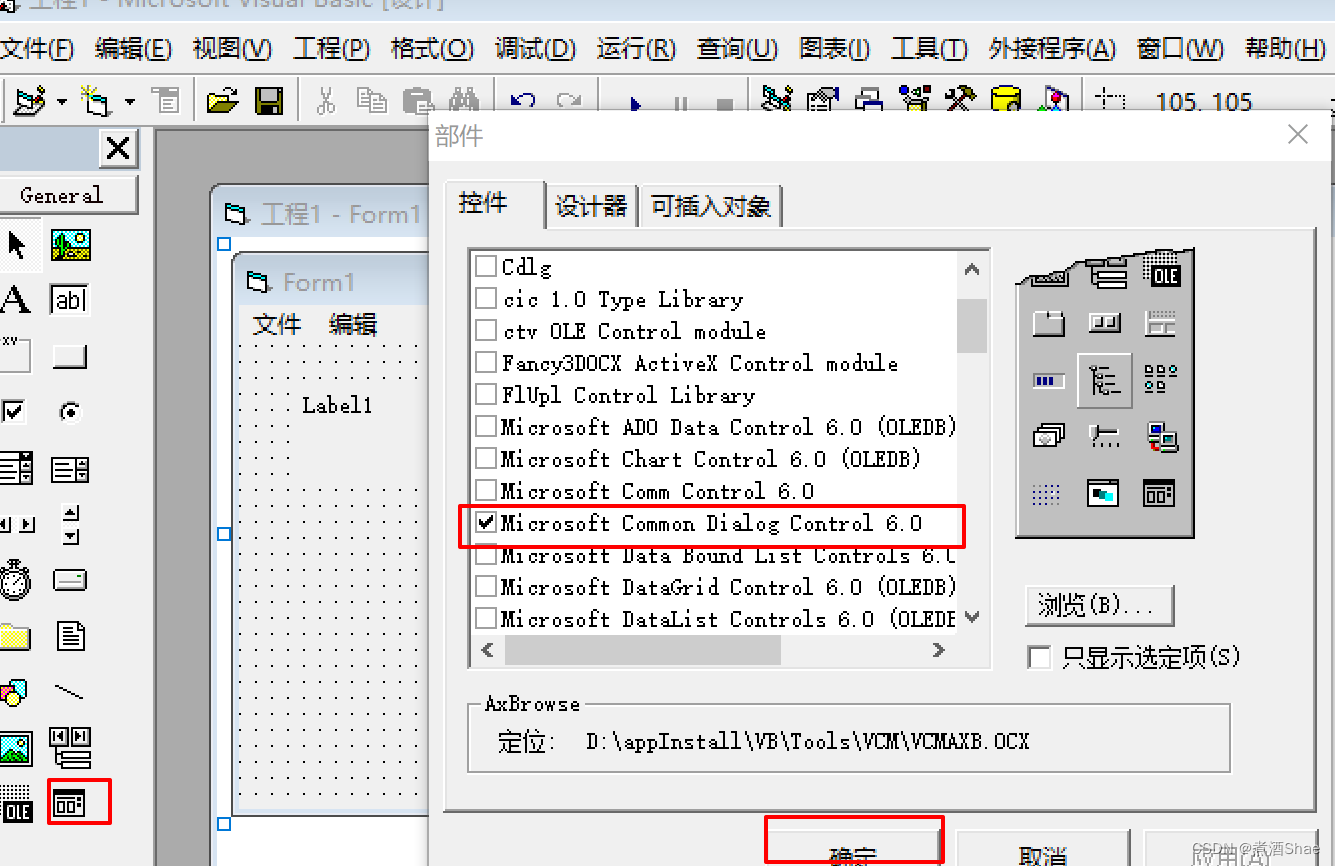Open the Menu Editor toolbar icon
The image size is (1335, 866).
click(165, 101)
